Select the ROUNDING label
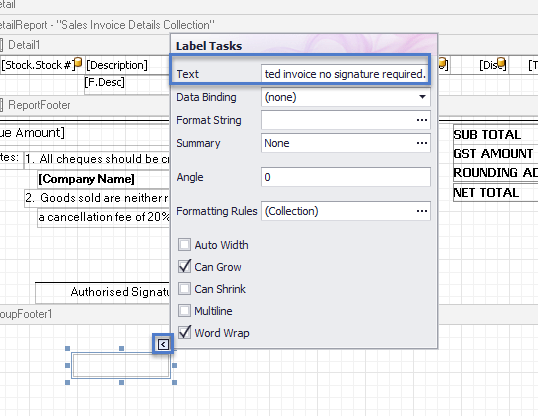Image resolution: width=538 pixels, height=416 pixels. [x=495, y=173]
